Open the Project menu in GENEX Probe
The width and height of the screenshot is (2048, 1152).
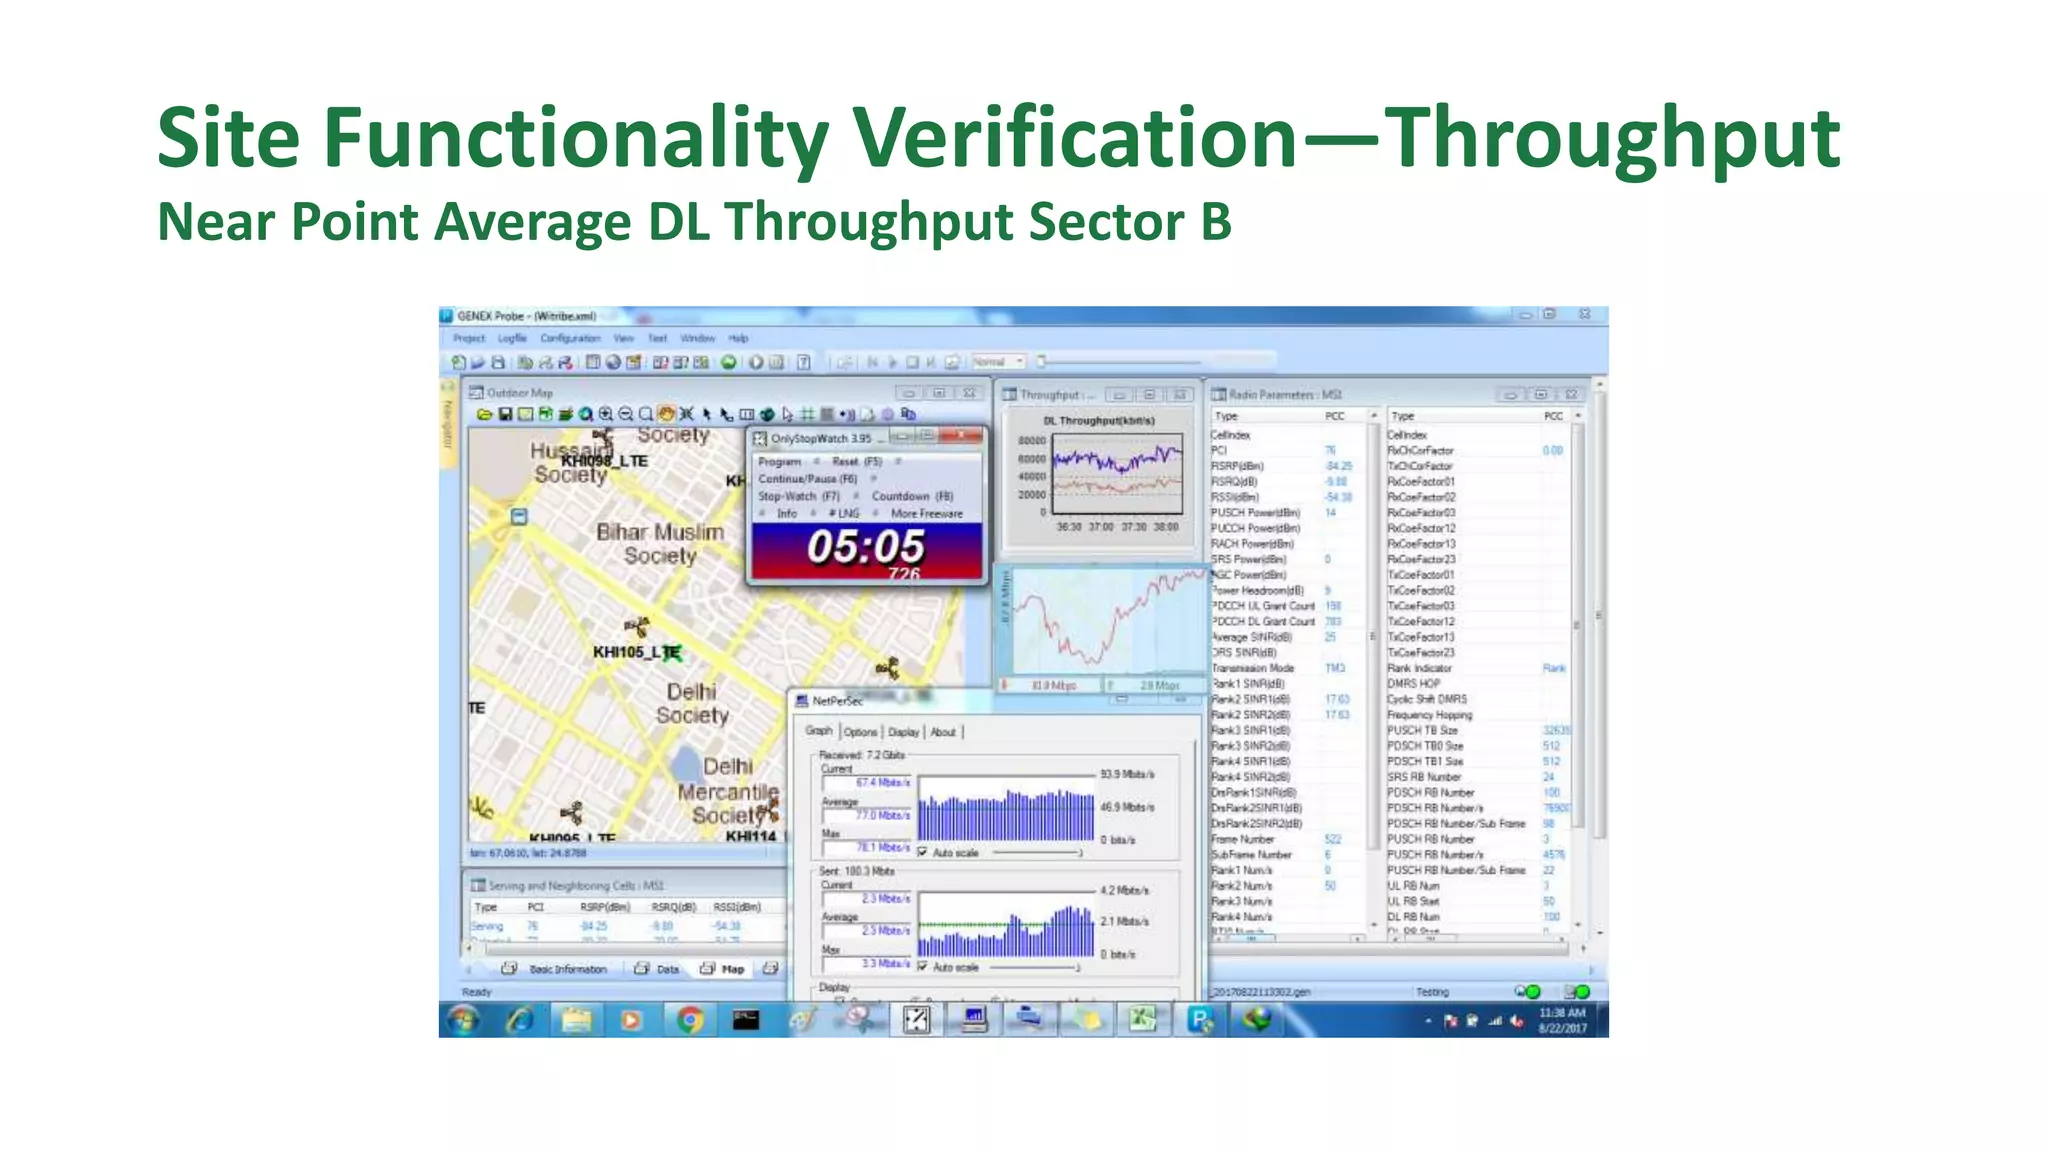468,338
